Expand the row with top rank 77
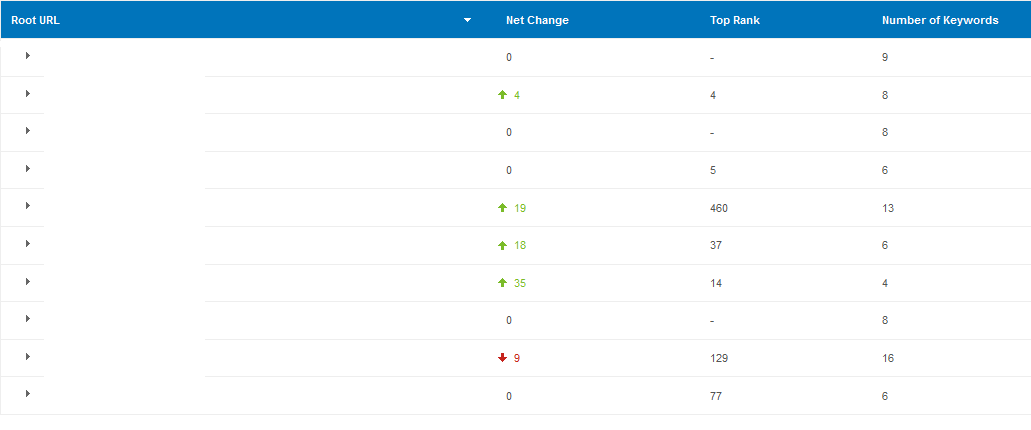1031x430 pixels. [x=28, y=393]
